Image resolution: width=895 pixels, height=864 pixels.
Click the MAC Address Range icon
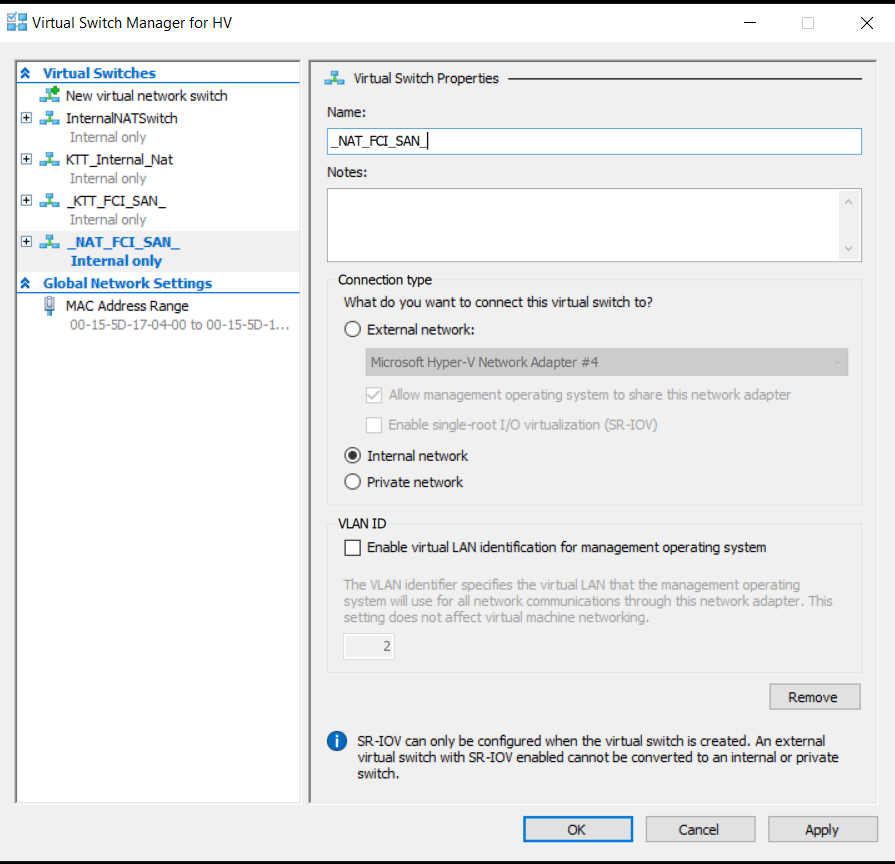click(50, 306)
